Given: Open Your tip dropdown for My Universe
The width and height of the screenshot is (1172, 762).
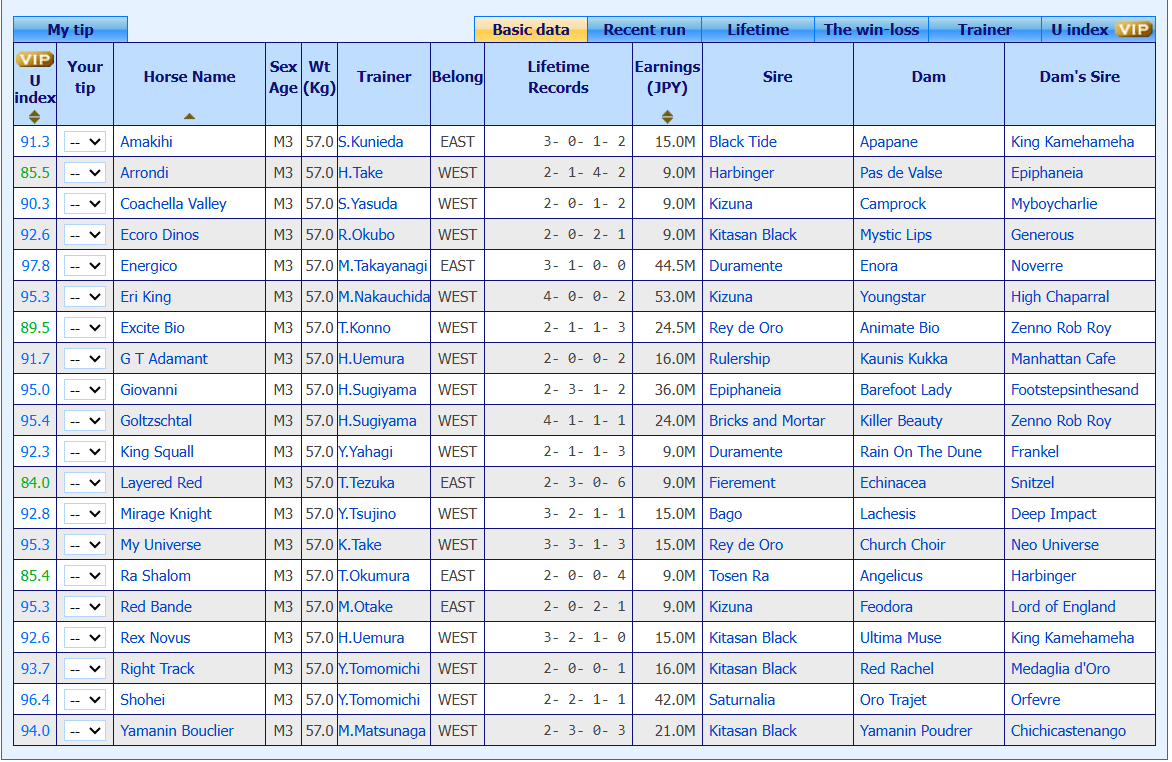Looking at the screenshot, I should coord(84,545).
